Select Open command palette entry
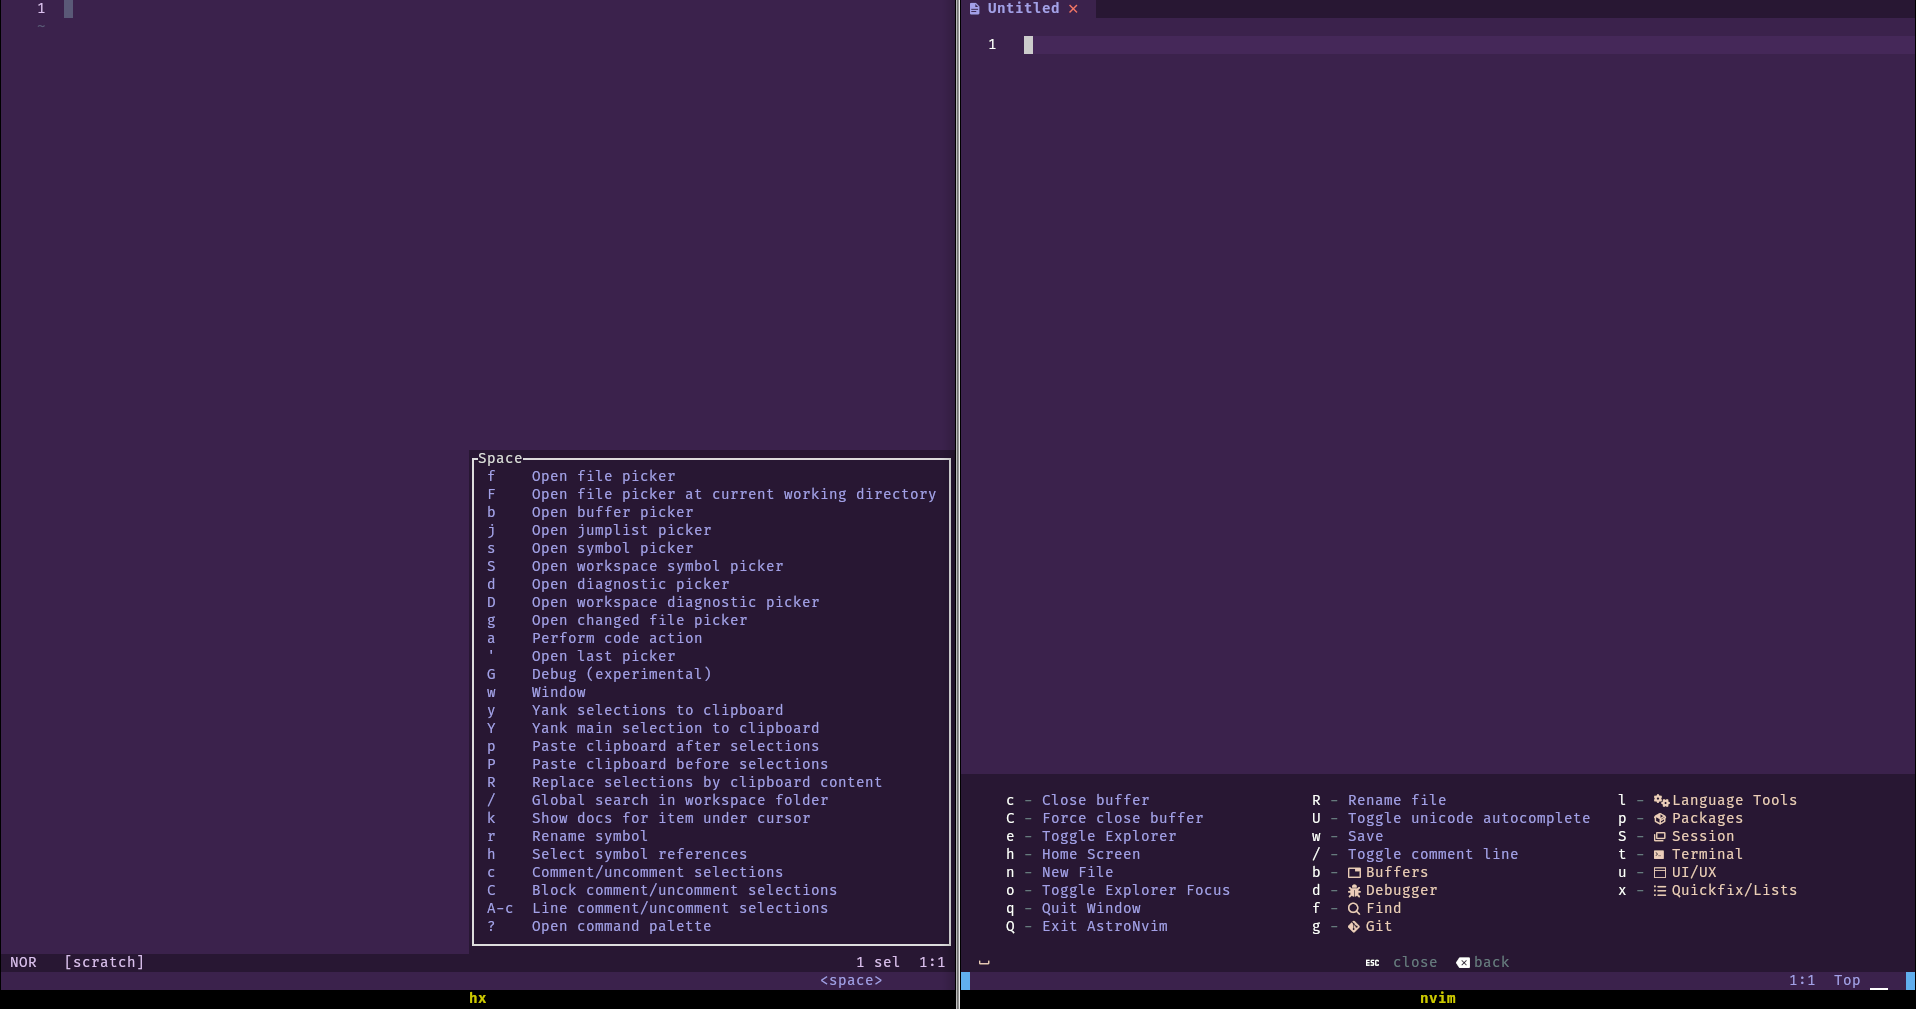 point(621,927)
